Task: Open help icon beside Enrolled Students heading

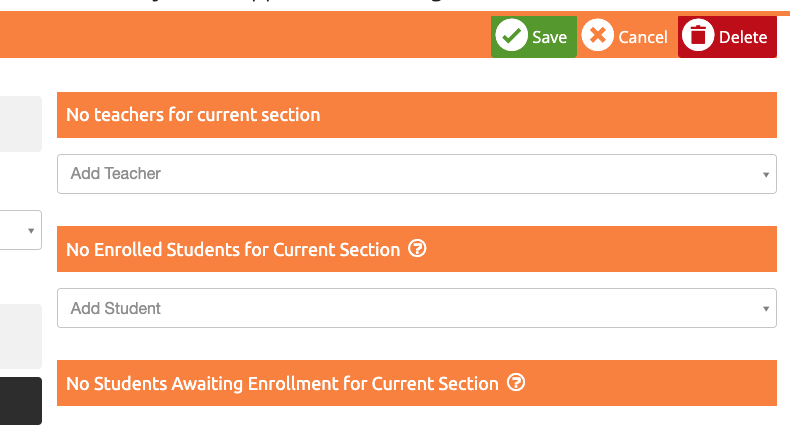Action: (x=417, y=248)
